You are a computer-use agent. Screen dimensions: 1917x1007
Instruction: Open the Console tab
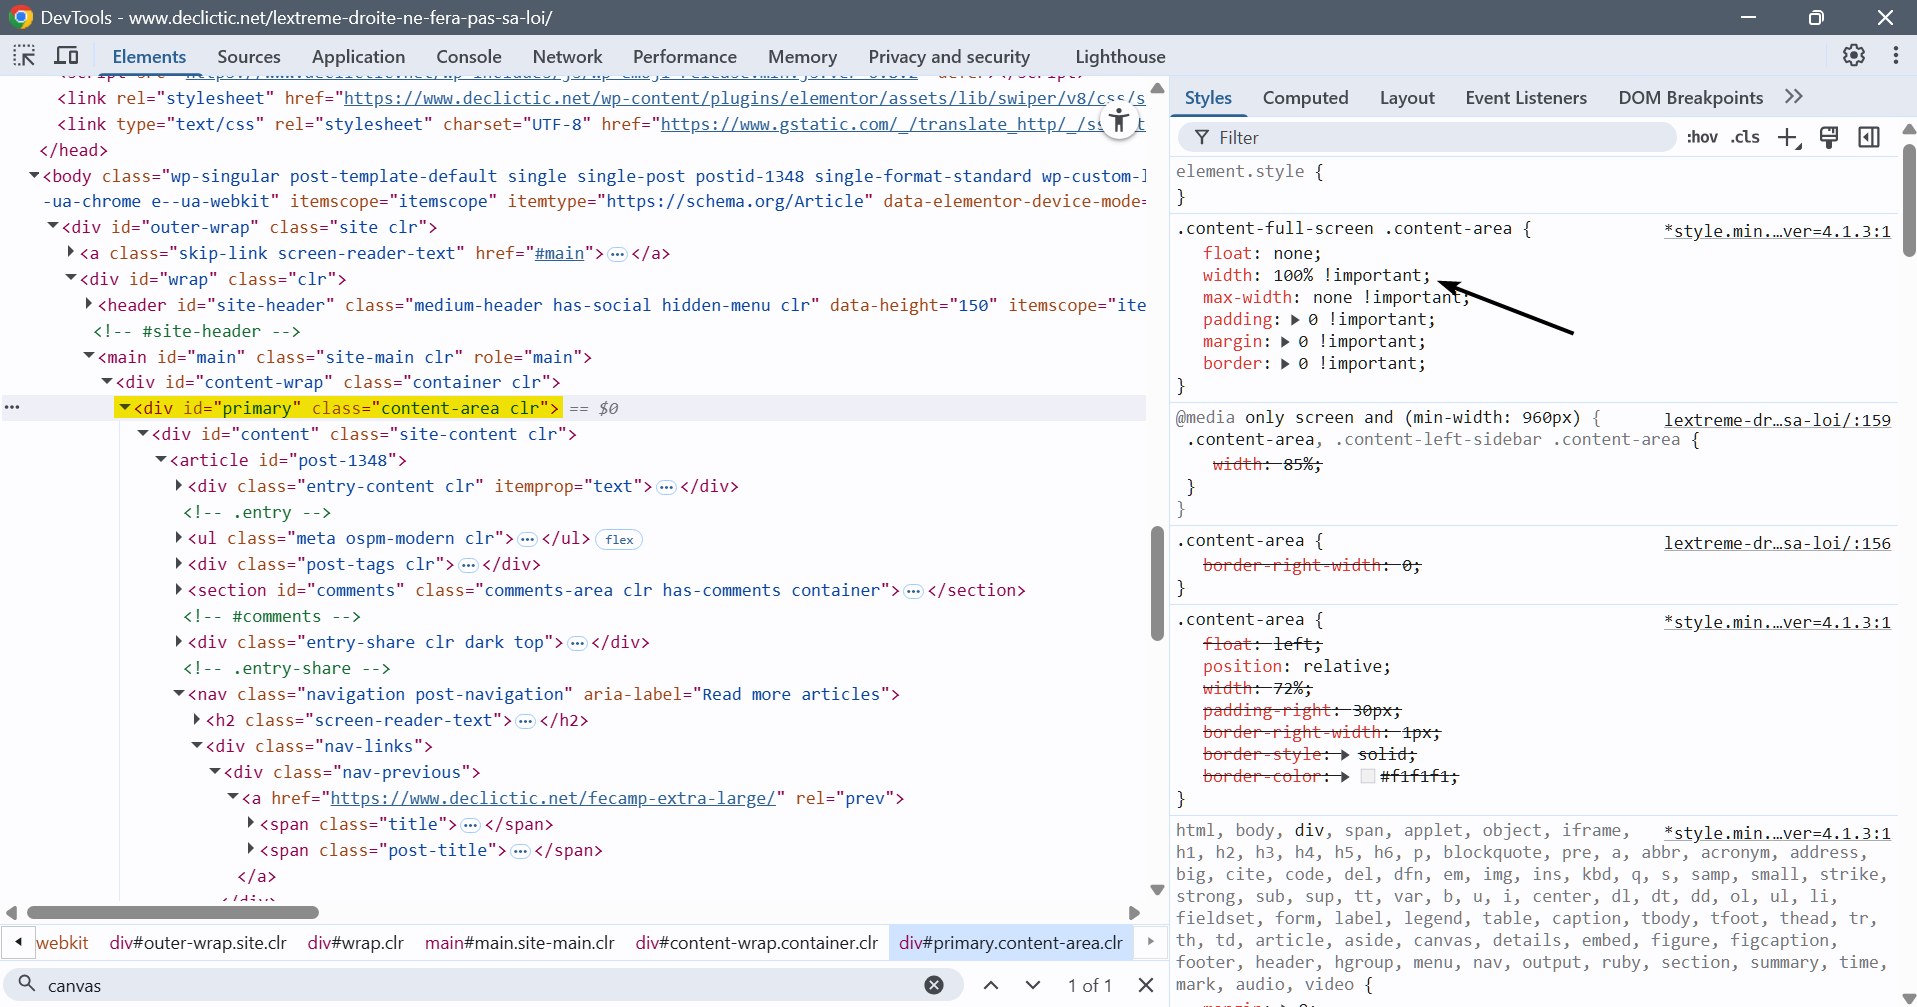click(469, 57)
